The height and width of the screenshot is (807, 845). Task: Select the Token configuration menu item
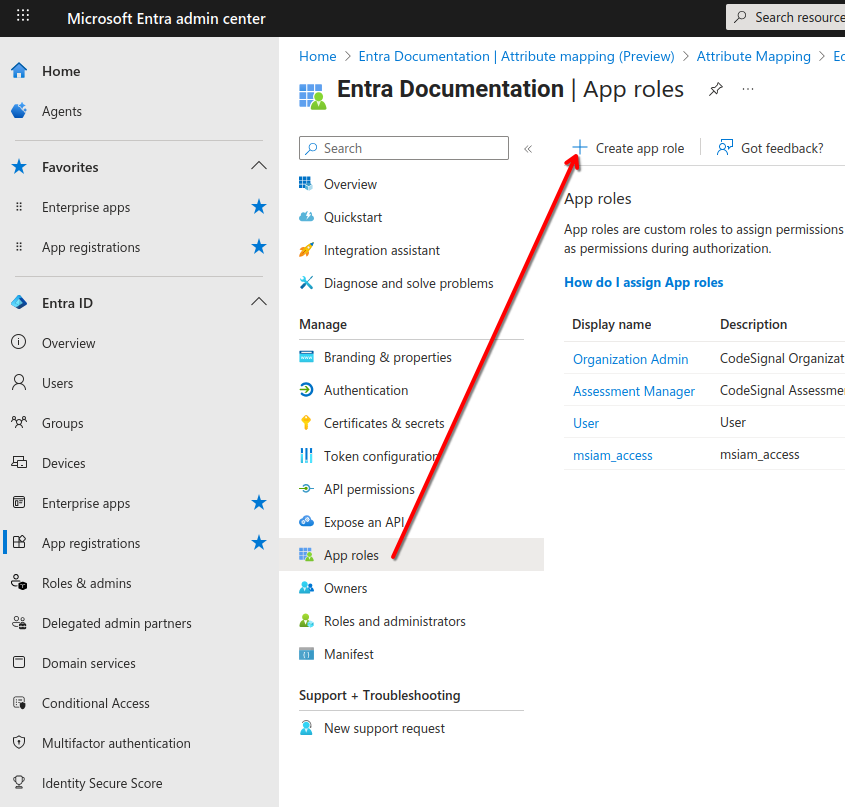point(380,456)
